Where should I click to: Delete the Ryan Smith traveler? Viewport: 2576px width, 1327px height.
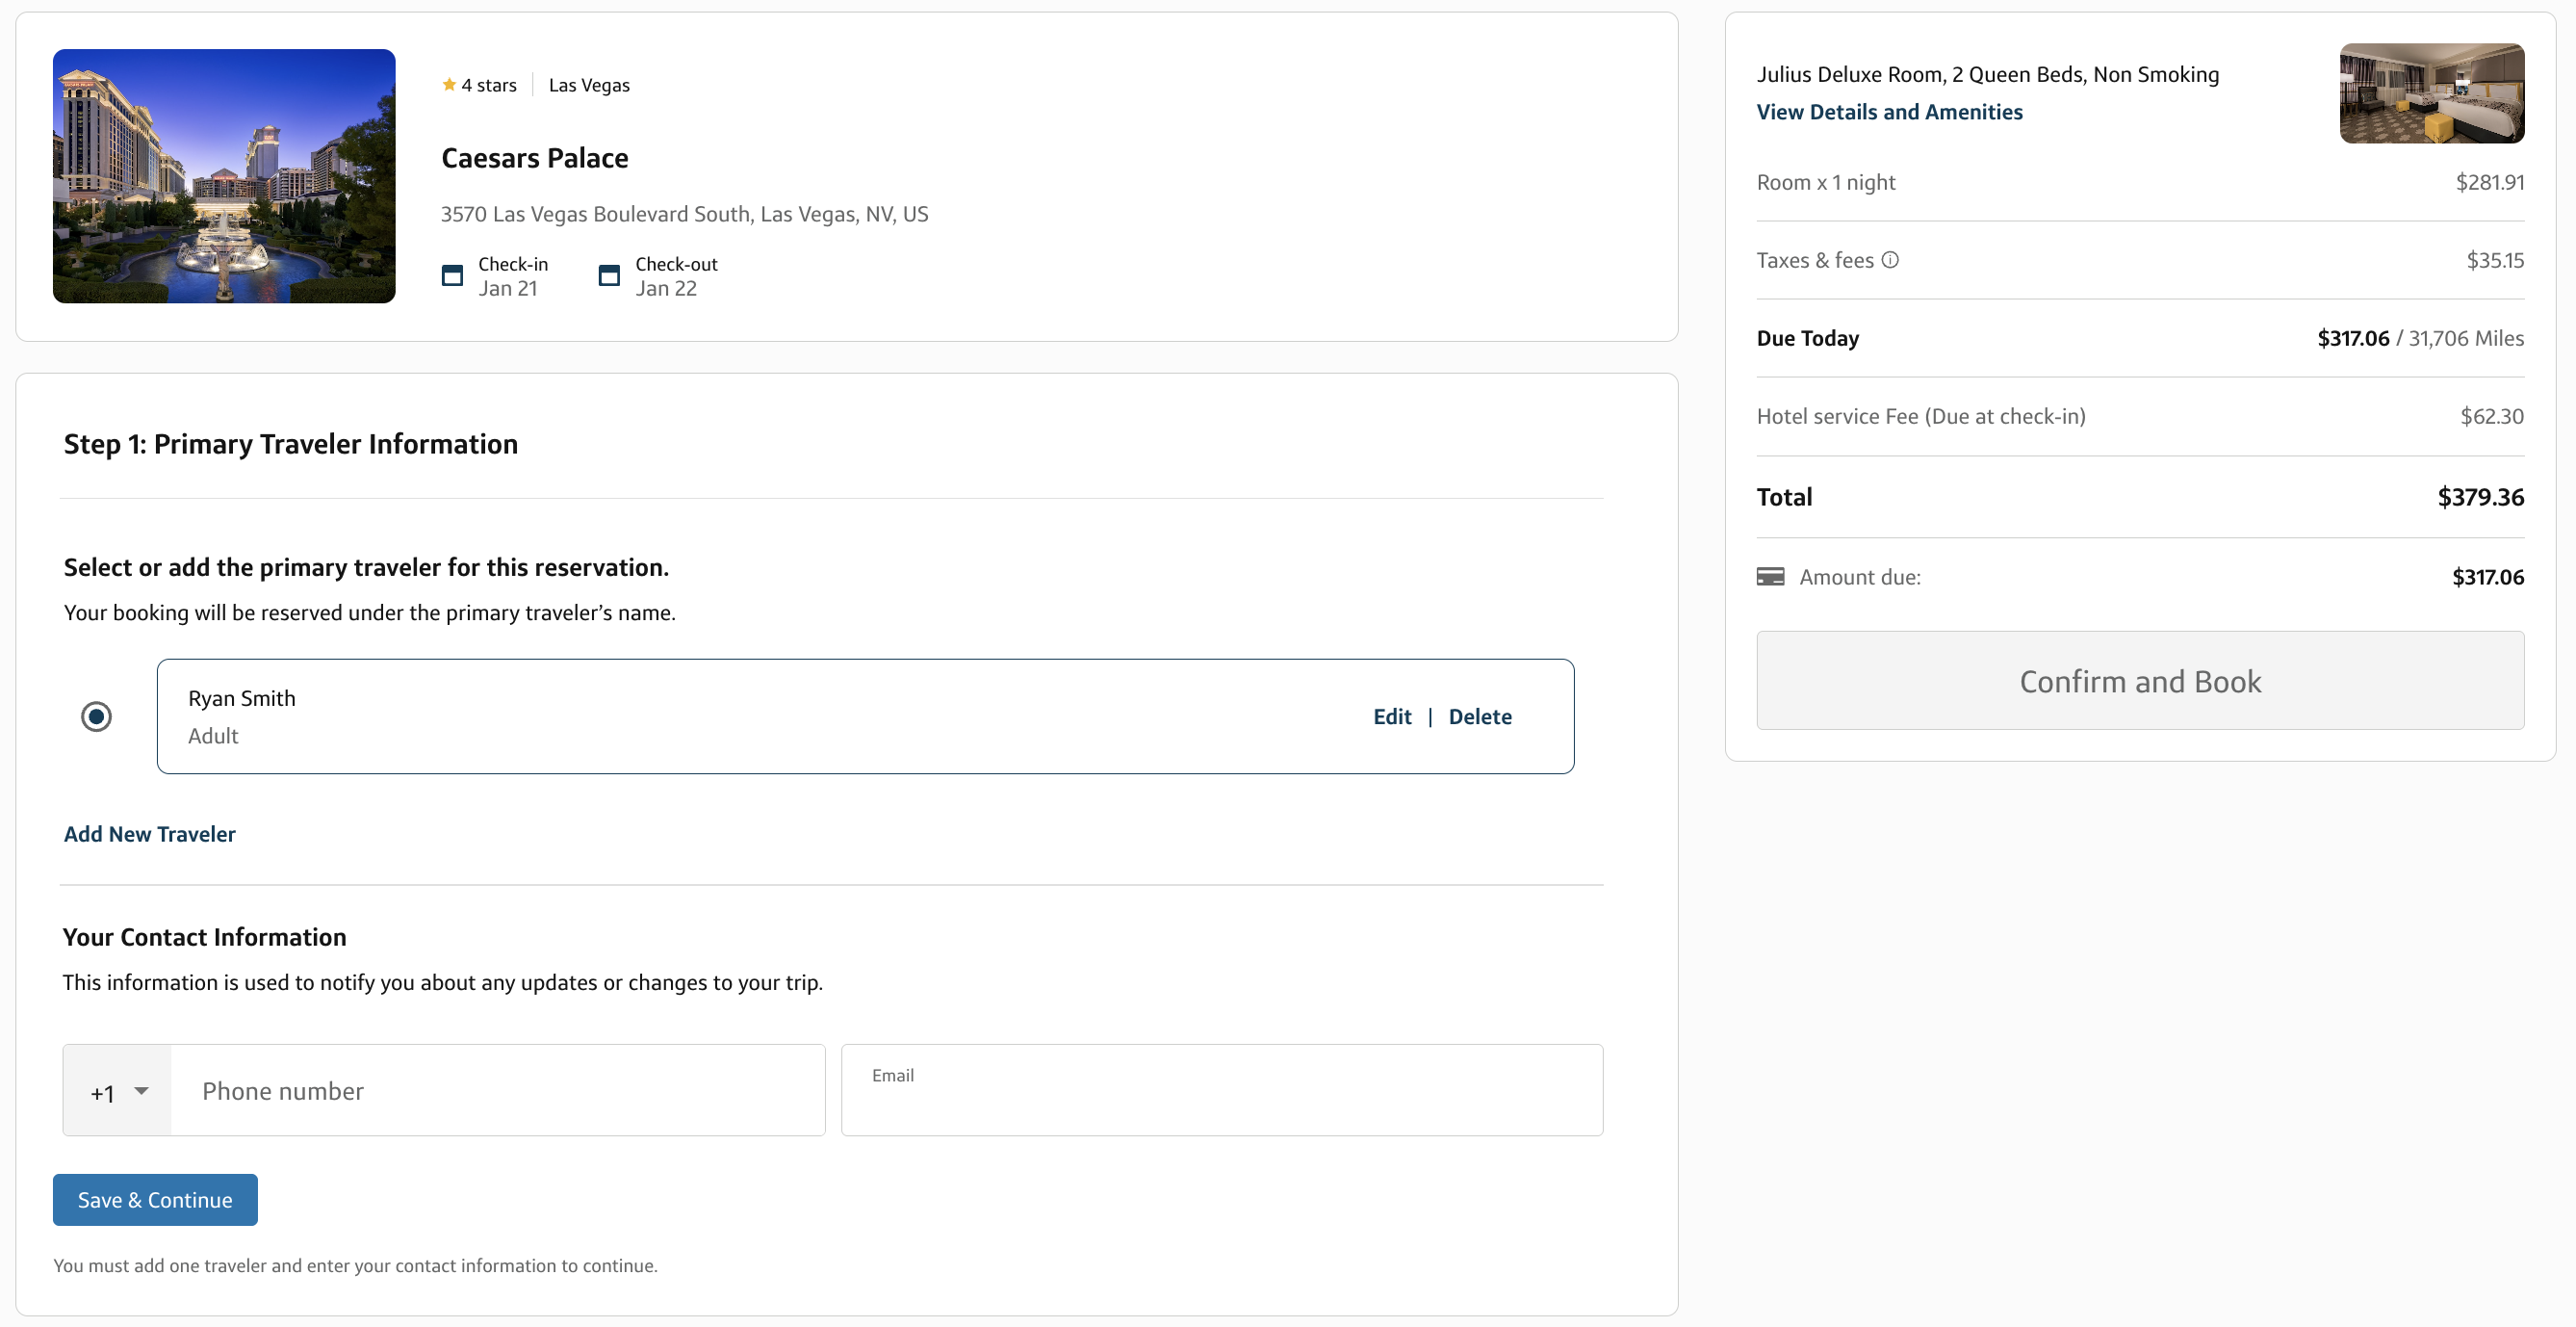point(1480,717)
